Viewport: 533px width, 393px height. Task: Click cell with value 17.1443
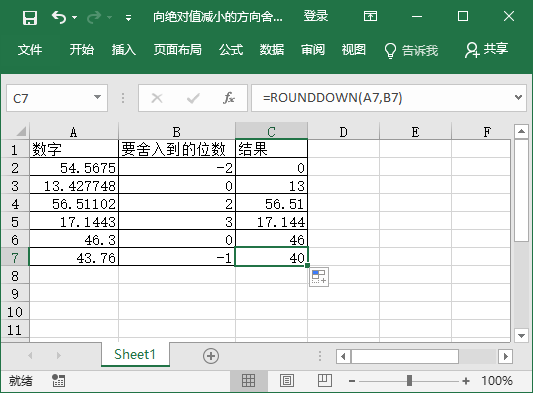74,221
